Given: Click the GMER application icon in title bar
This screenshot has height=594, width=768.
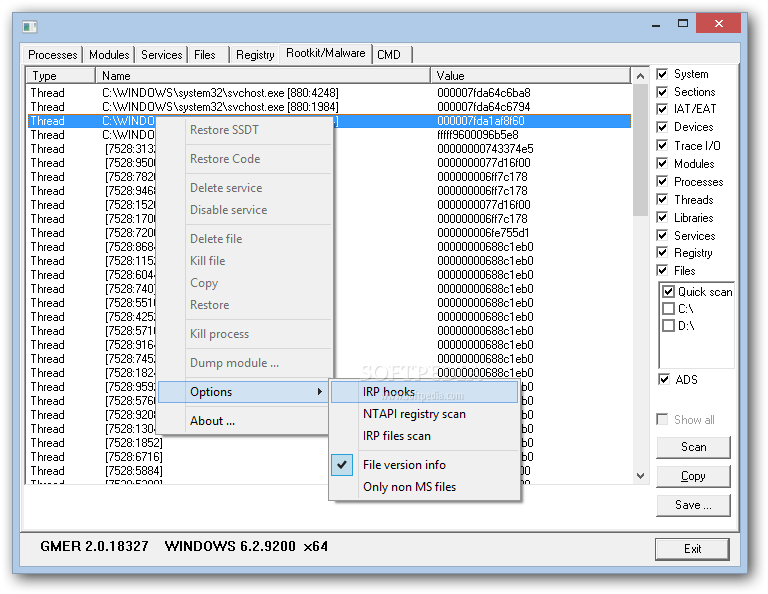Looking at the screenshot, I should click(30, 26).
